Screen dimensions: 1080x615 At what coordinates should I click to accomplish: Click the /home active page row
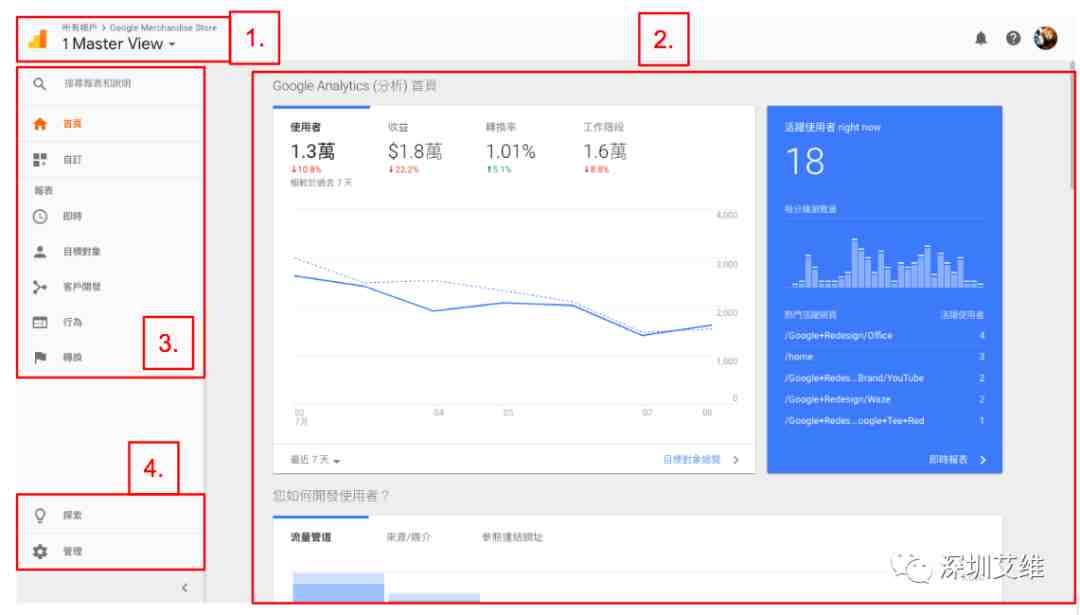click(884, 357)
